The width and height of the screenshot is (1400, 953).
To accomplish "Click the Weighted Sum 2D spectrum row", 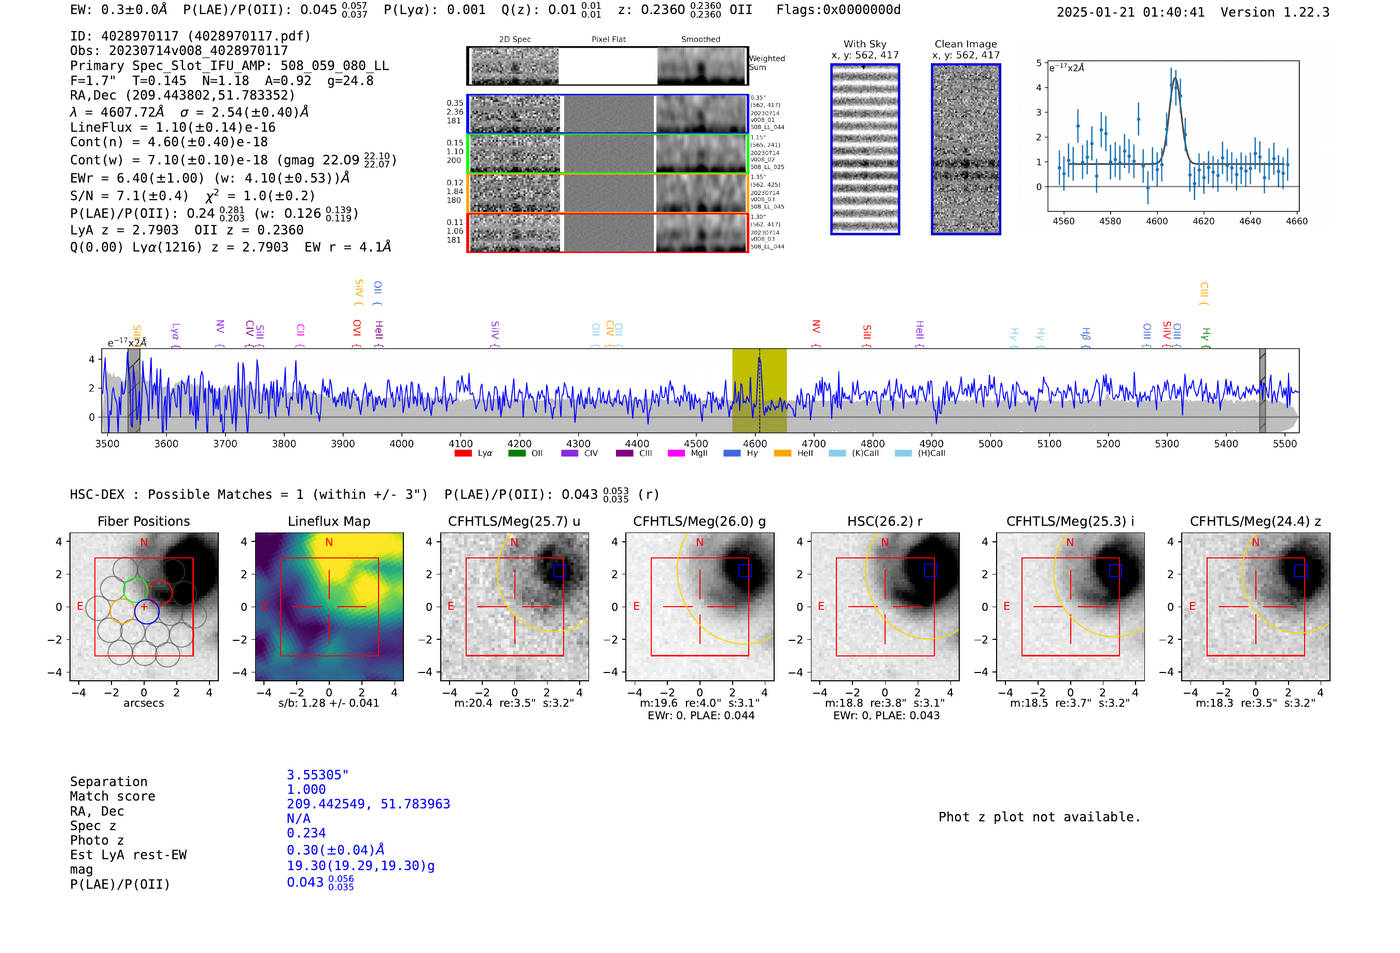I will tap(608, 66).
